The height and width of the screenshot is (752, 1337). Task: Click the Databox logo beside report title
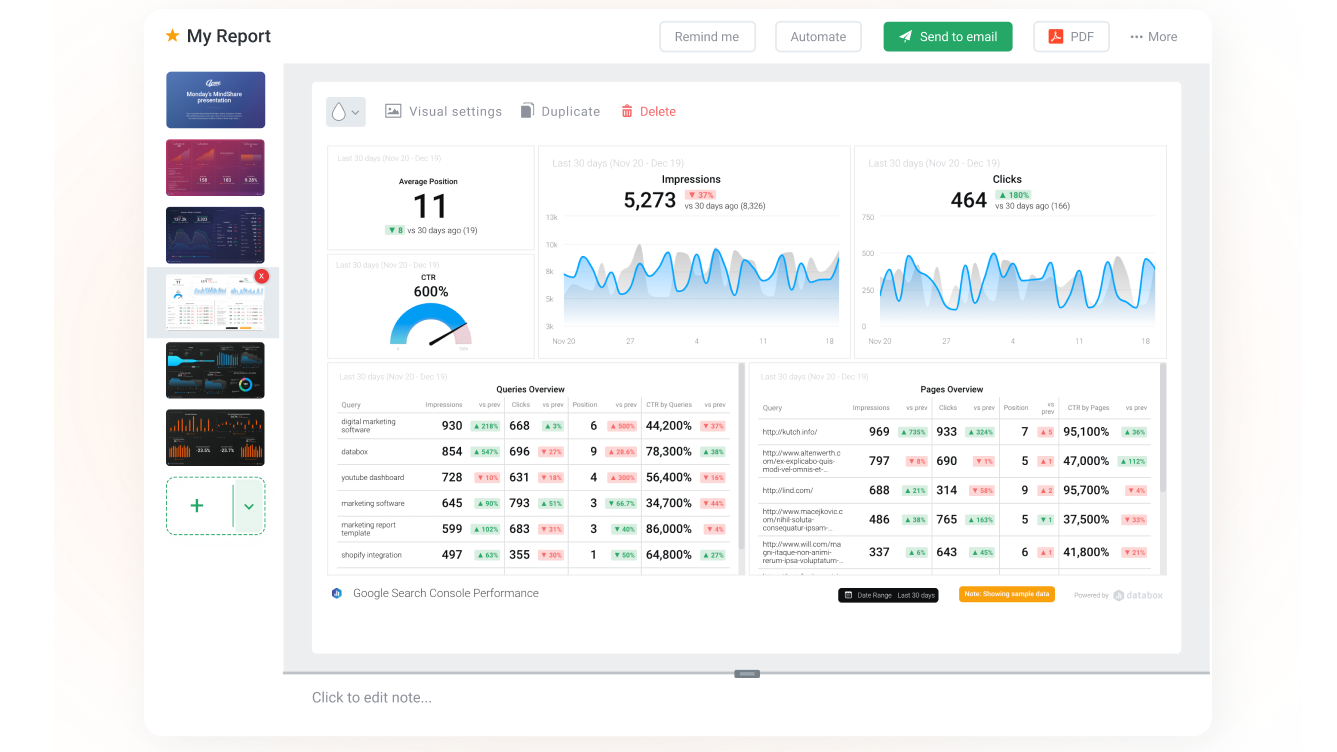[337, 593]
